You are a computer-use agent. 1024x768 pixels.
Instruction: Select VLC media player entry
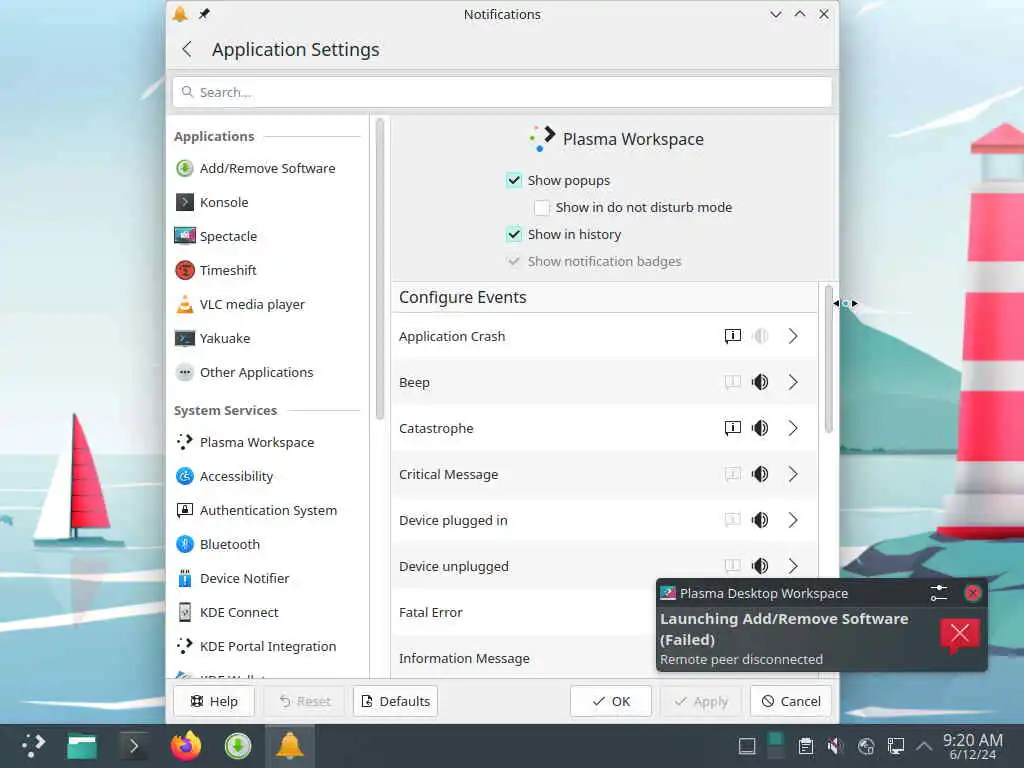coord(267,304)
